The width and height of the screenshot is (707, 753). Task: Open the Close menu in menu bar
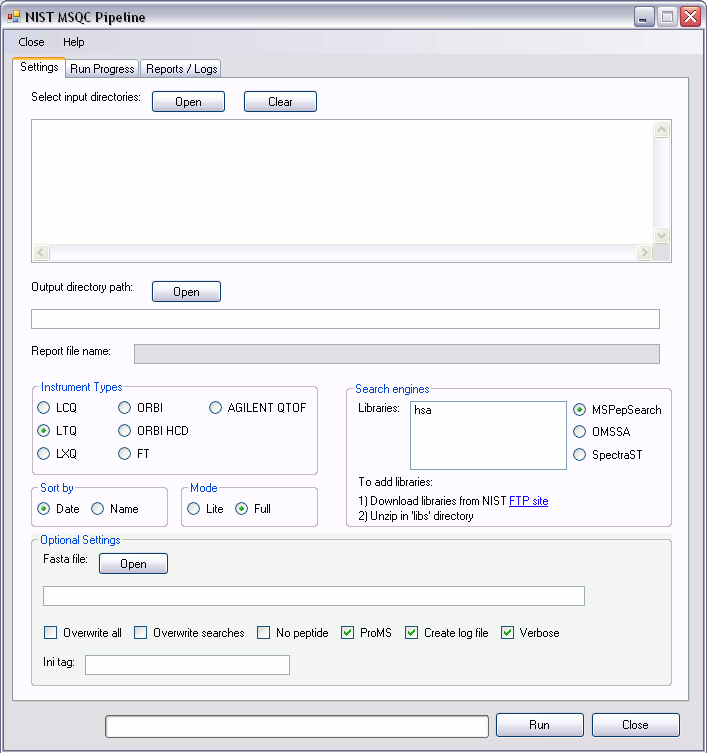click(x=31, y=42)
